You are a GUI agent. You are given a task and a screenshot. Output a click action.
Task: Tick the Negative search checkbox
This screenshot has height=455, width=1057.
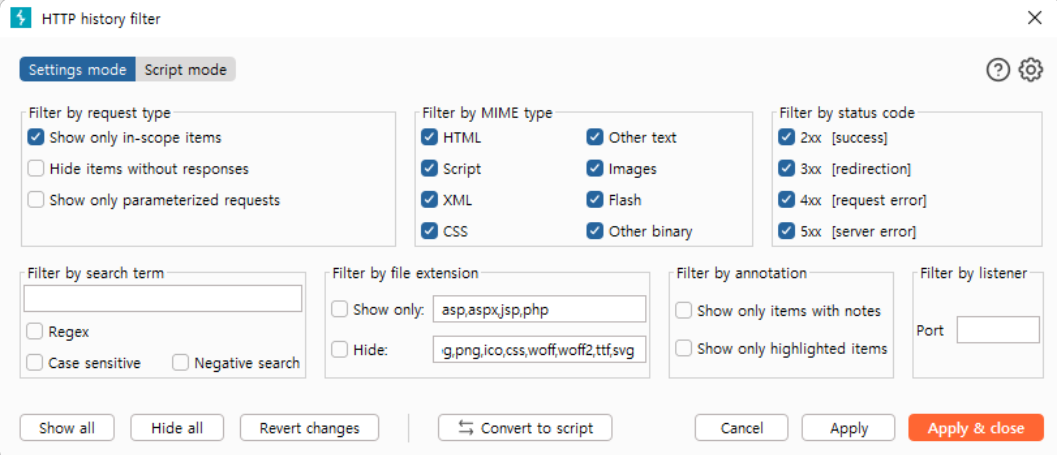180,363
